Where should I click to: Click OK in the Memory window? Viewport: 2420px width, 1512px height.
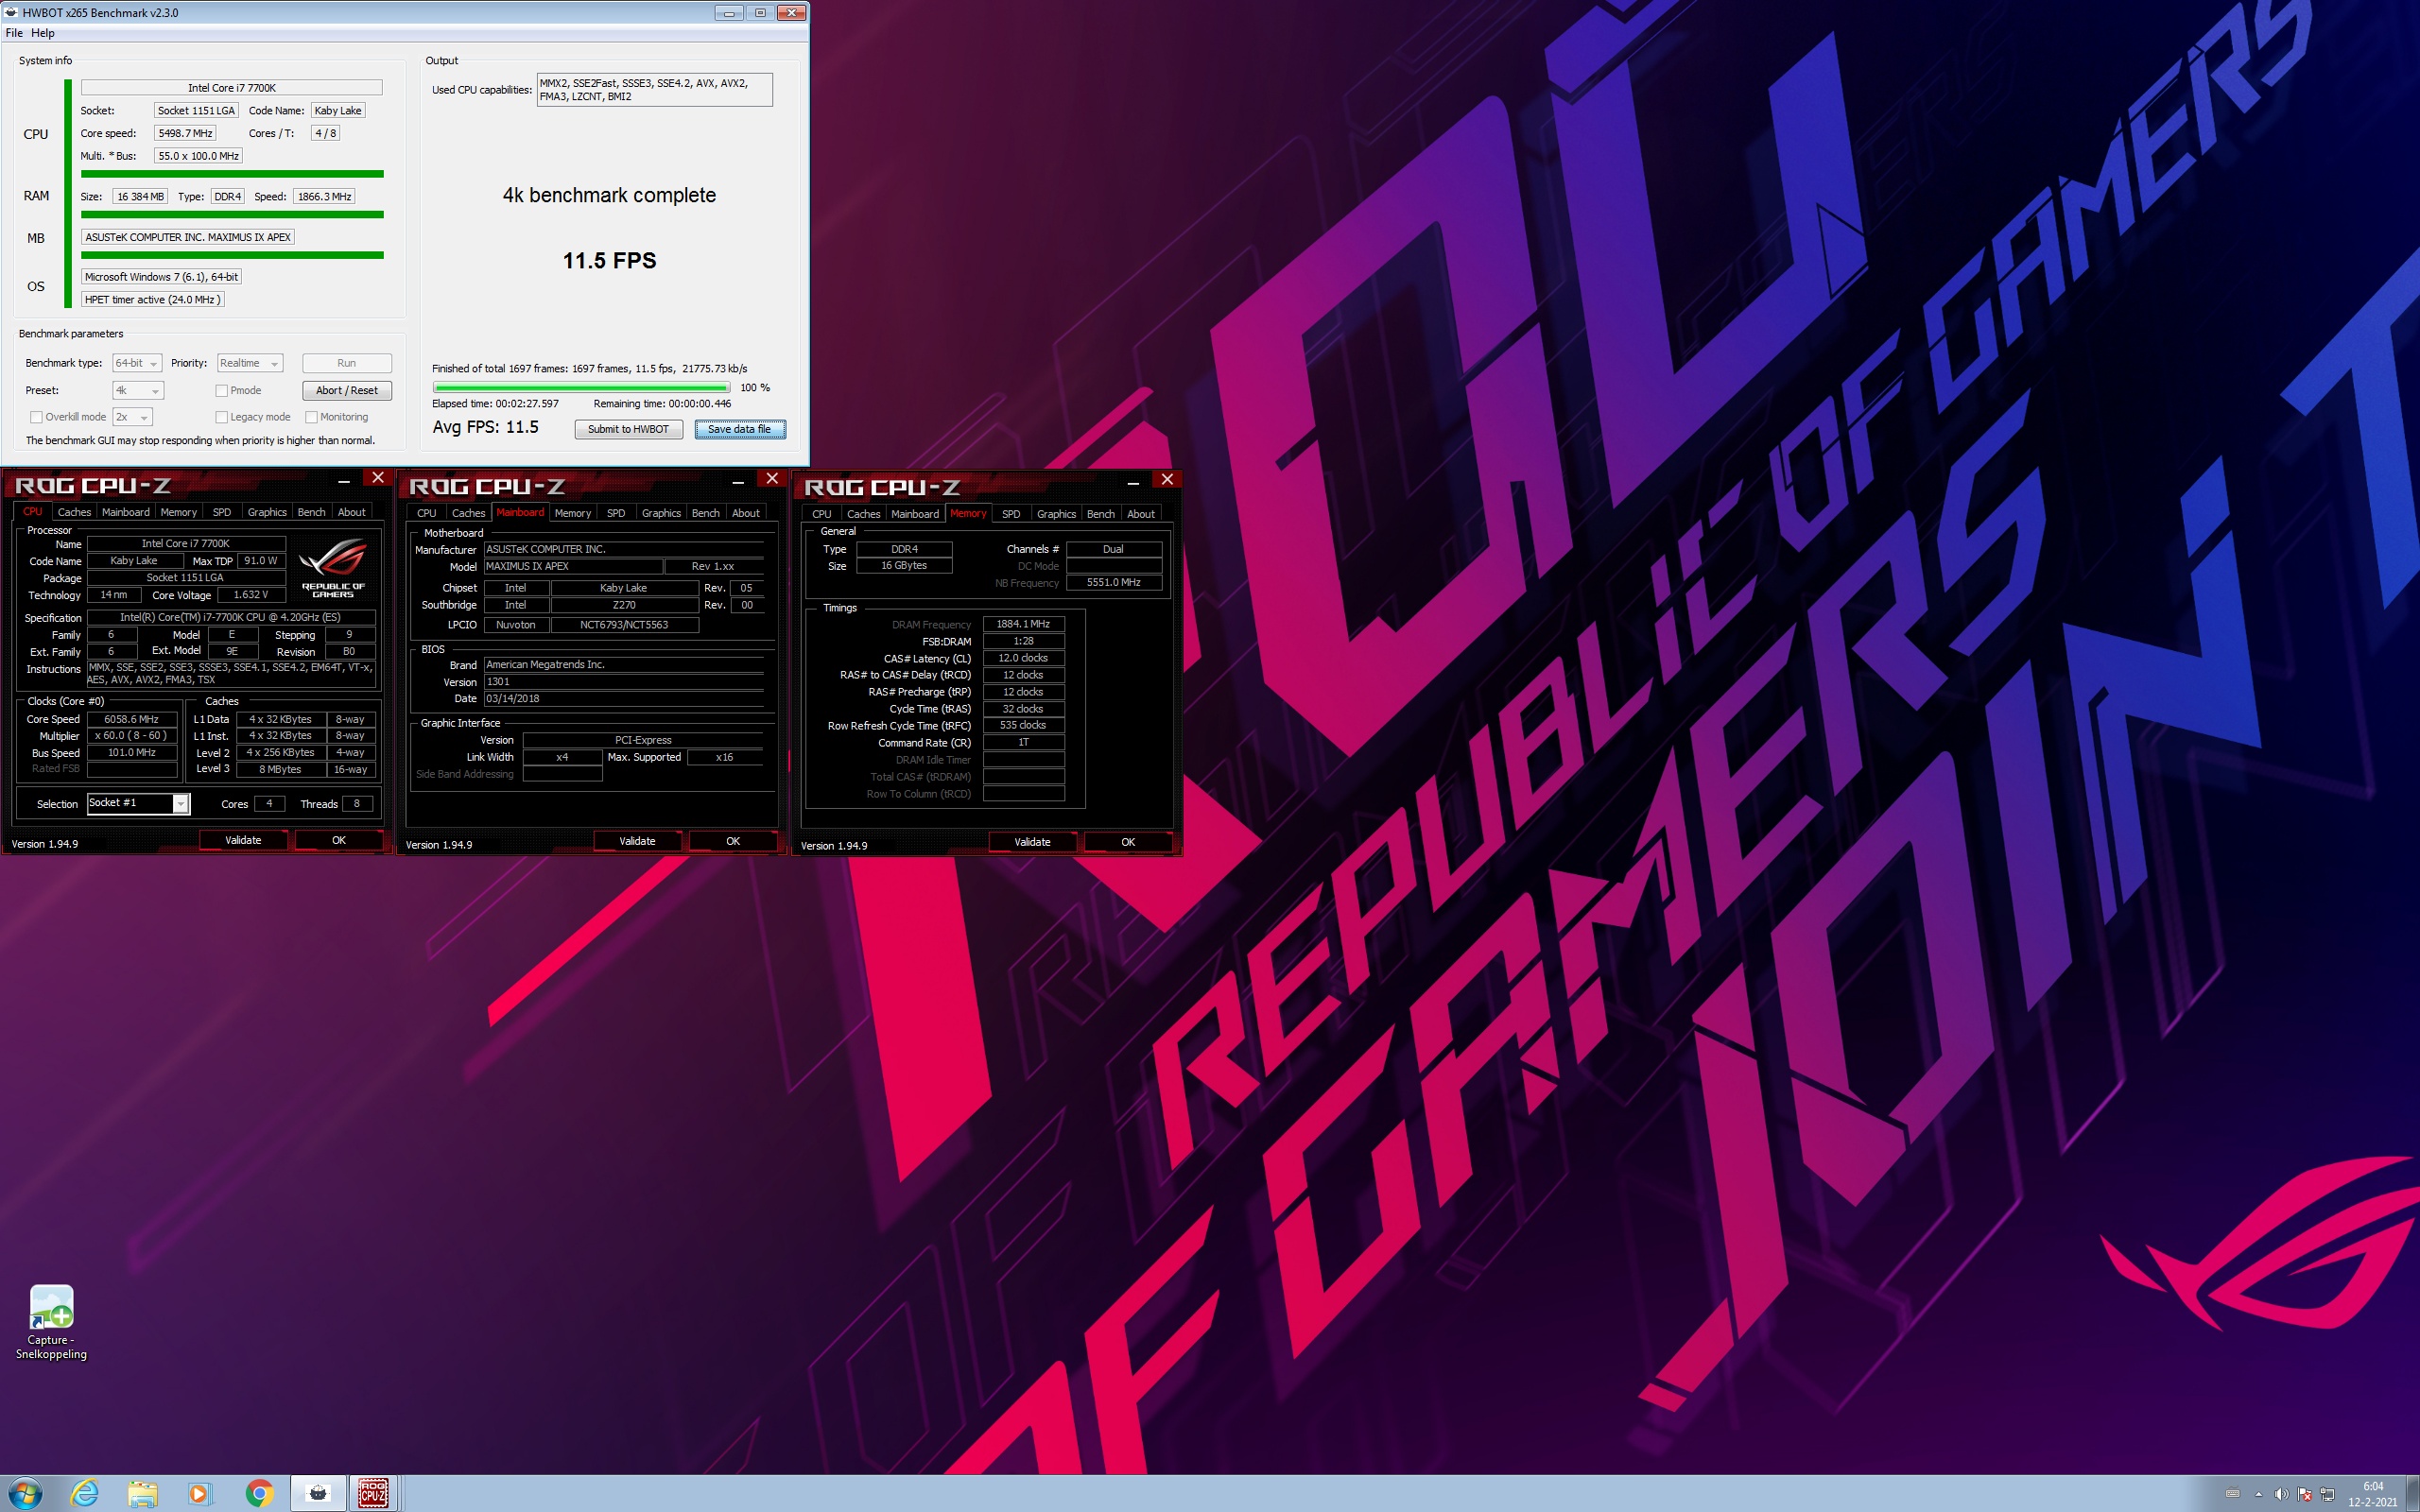pyautogui.click(x=1128, y=842)
